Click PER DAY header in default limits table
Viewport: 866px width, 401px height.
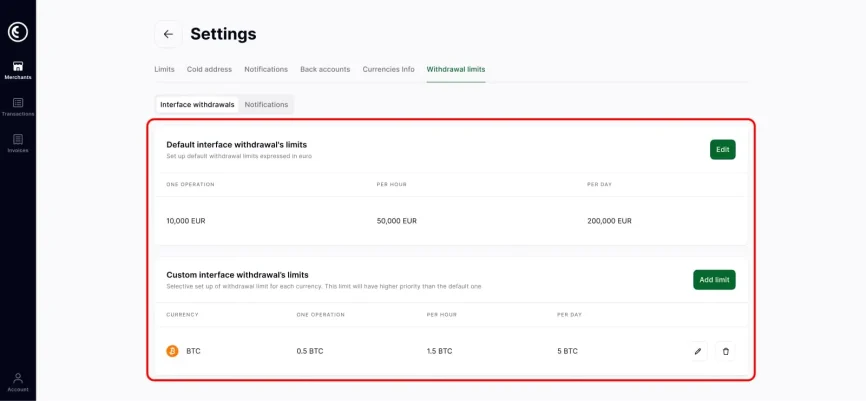click(599, 184)
